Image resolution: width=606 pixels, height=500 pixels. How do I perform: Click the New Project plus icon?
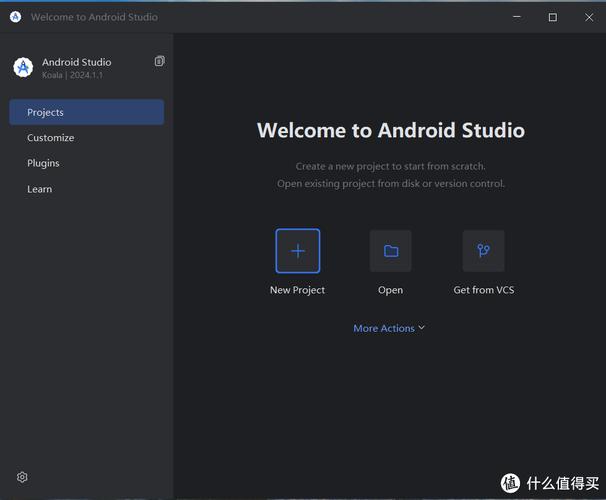click(x=298, y=251)
